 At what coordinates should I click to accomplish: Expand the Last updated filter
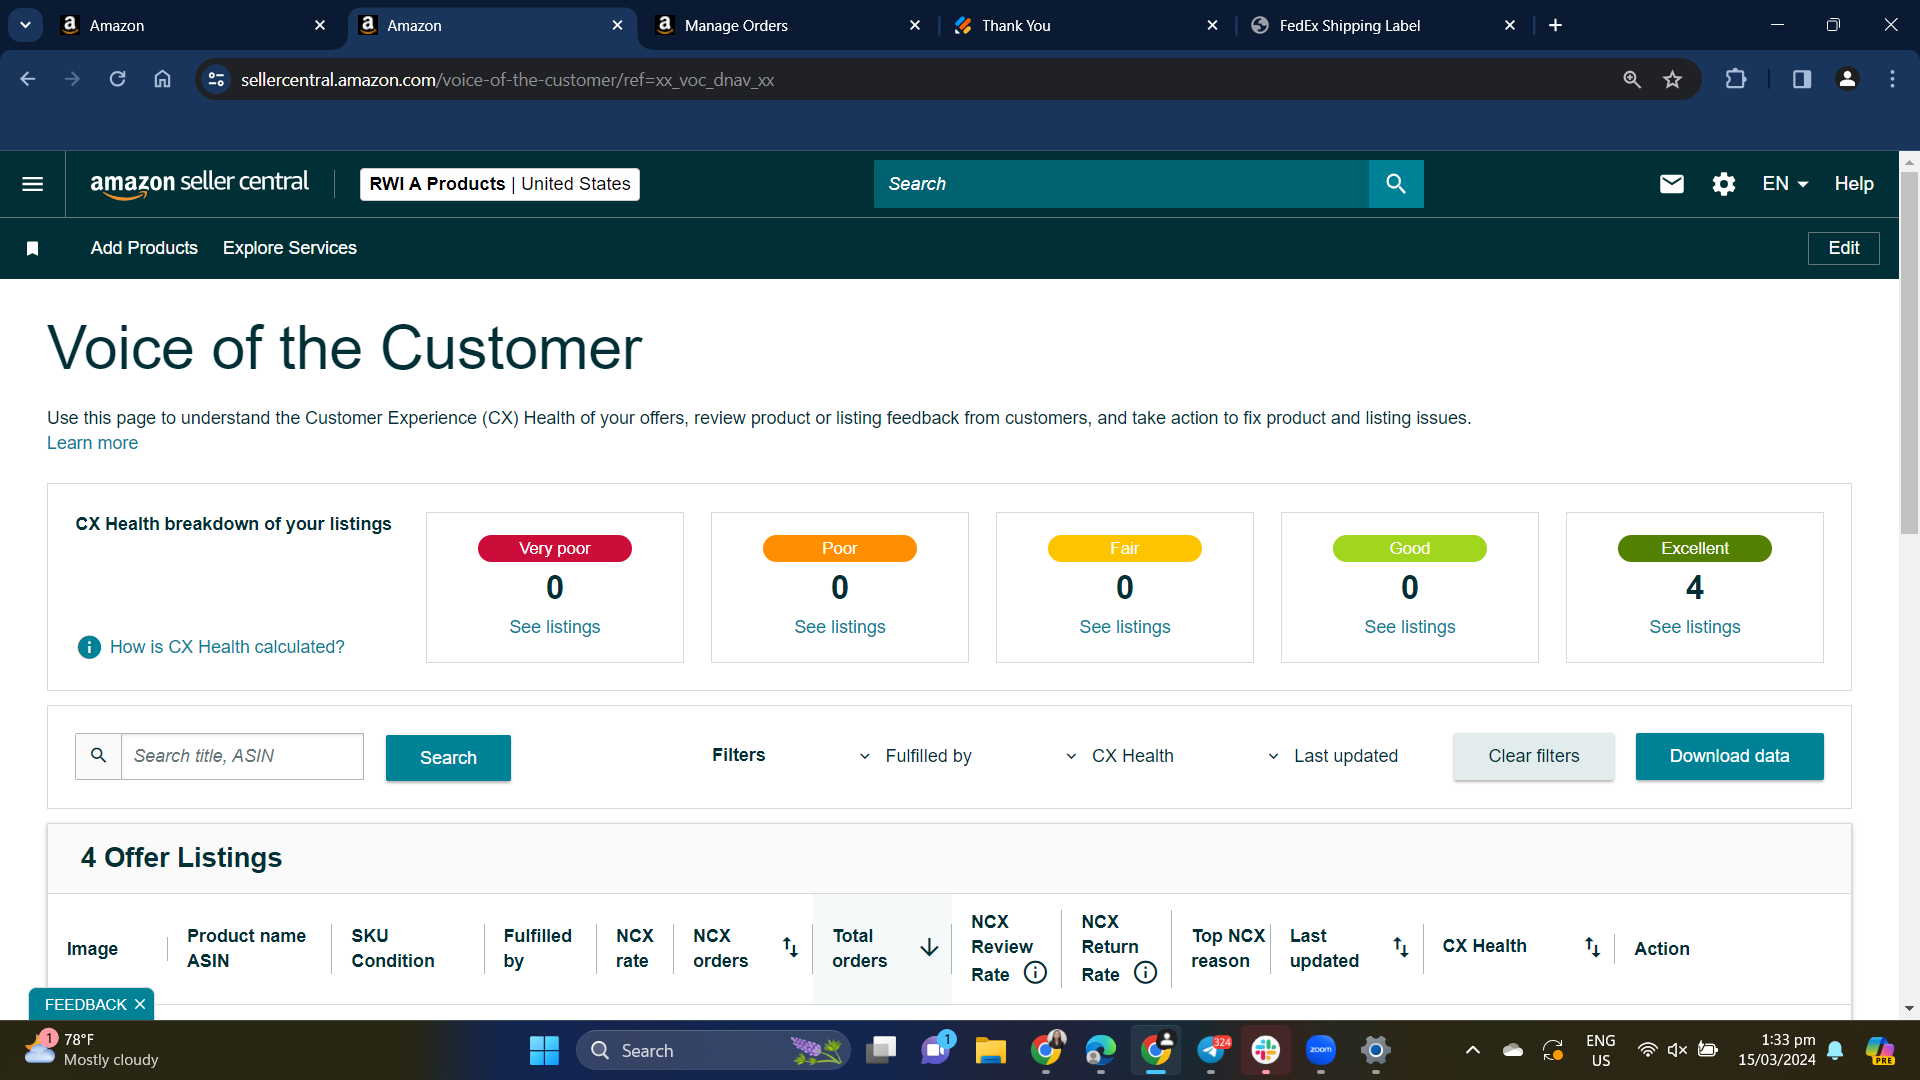[x=1333, y=756]
